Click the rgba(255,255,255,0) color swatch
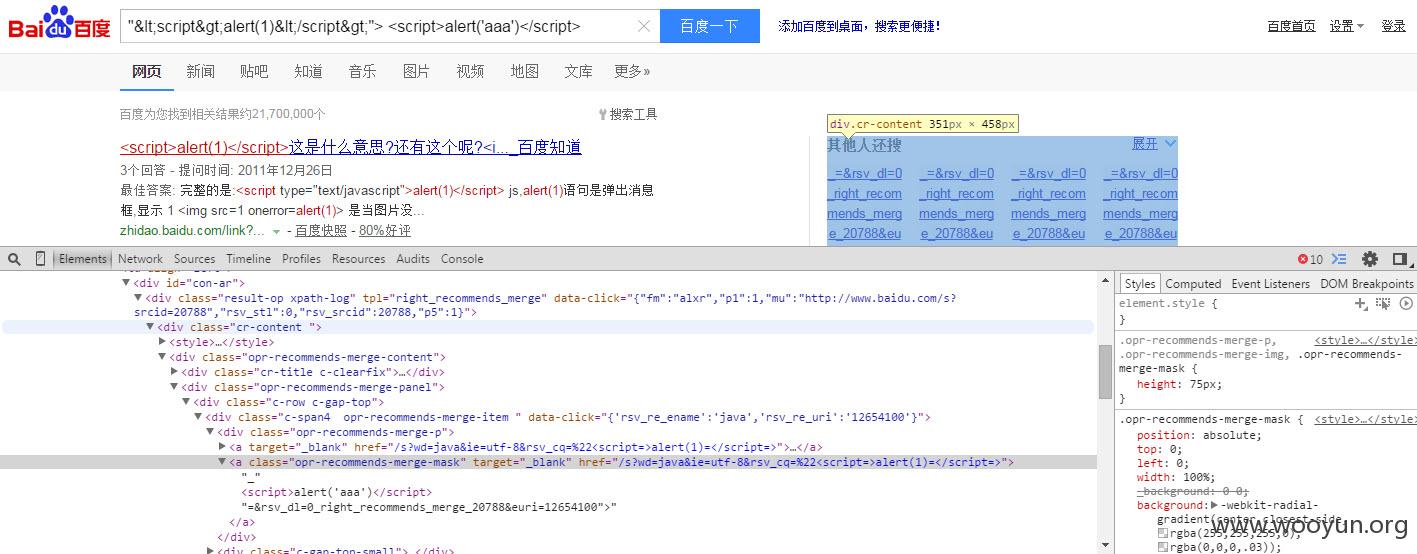The width and height of the screenshot is (1417, 554). coord(1162,534)
